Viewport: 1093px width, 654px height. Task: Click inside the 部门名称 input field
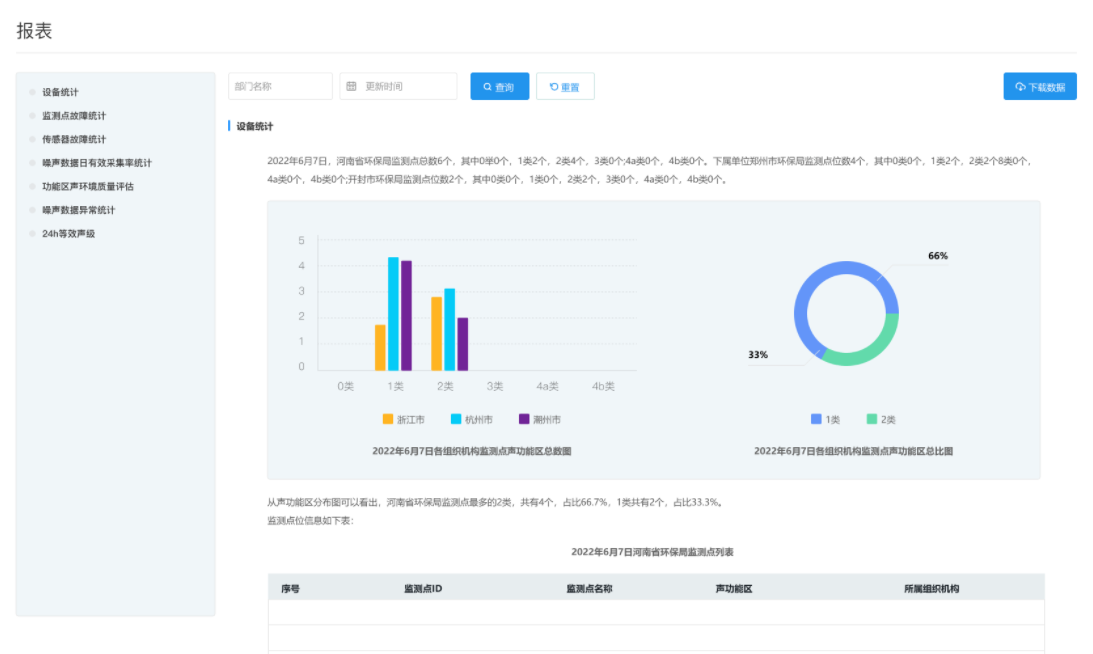click(x=280, y=86)
